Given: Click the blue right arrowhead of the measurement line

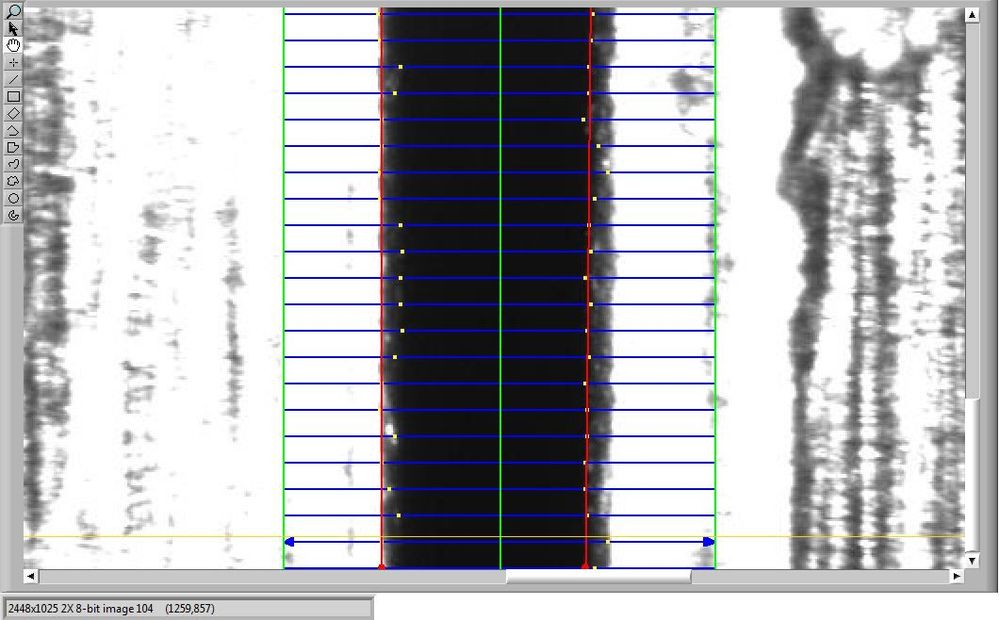Looking at the screenshot, I should pyautogui.click(x=708, y=542).
